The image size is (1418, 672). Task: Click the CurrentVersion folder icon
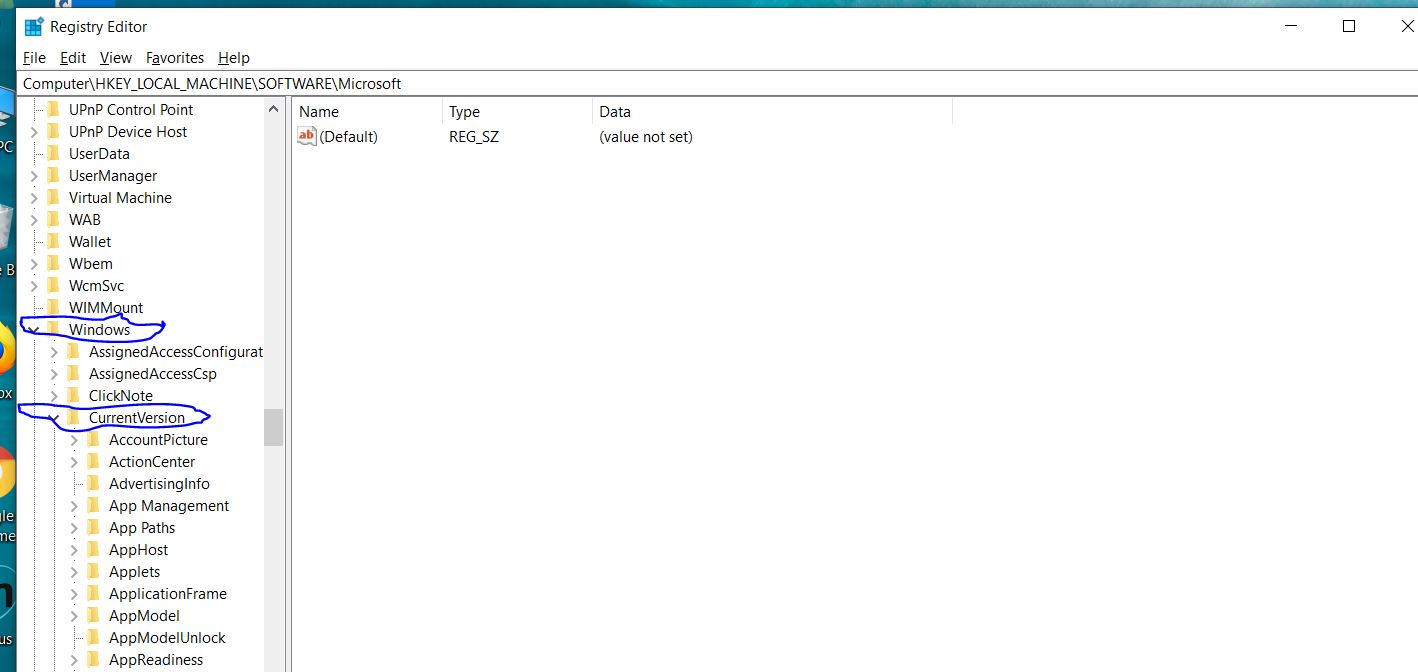(x=74, y=417)
